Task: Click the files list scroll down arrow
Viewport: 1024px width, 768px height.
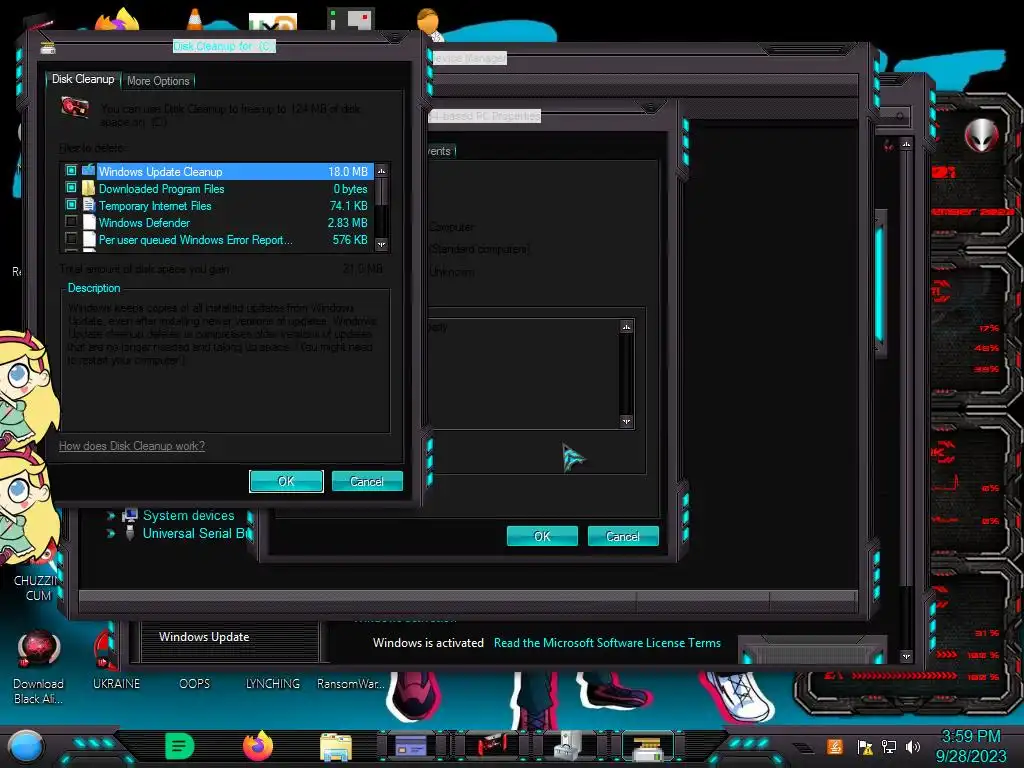Action: (382, 244)
